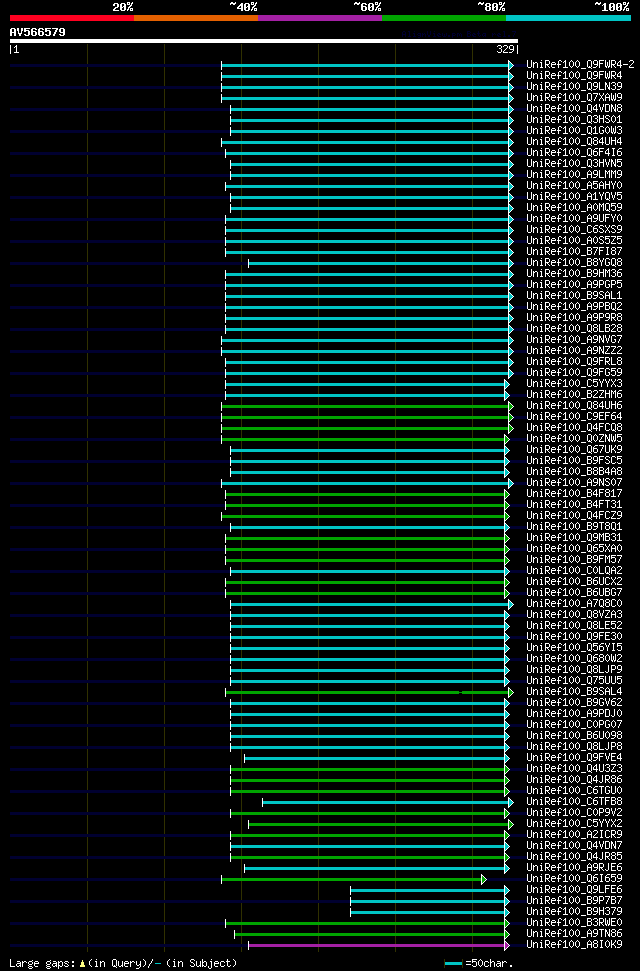Open hit UniRef100_Q4VDN8
Viewport: 640px width, 971px height.
tap(574, 108)
